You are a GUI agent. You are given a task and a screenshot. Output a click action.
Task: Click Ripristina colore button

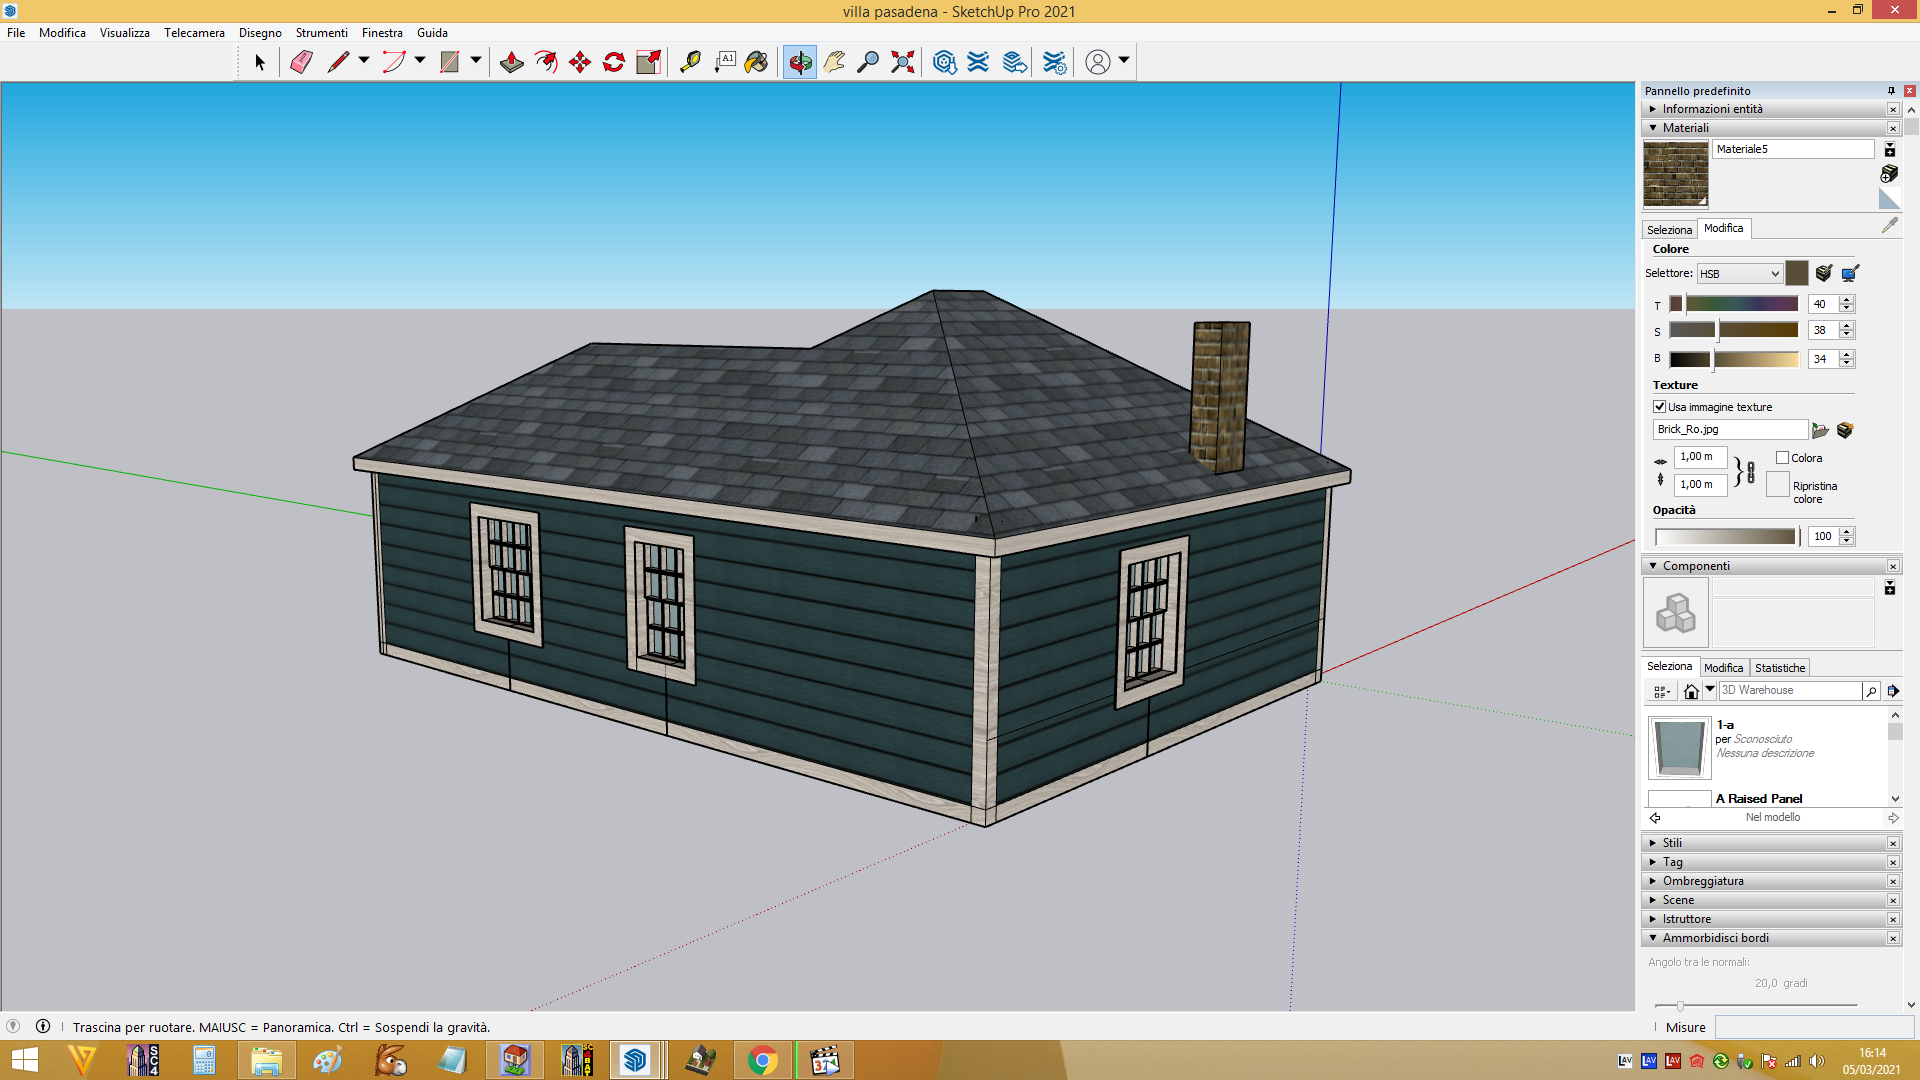(x=1777, y=485)
